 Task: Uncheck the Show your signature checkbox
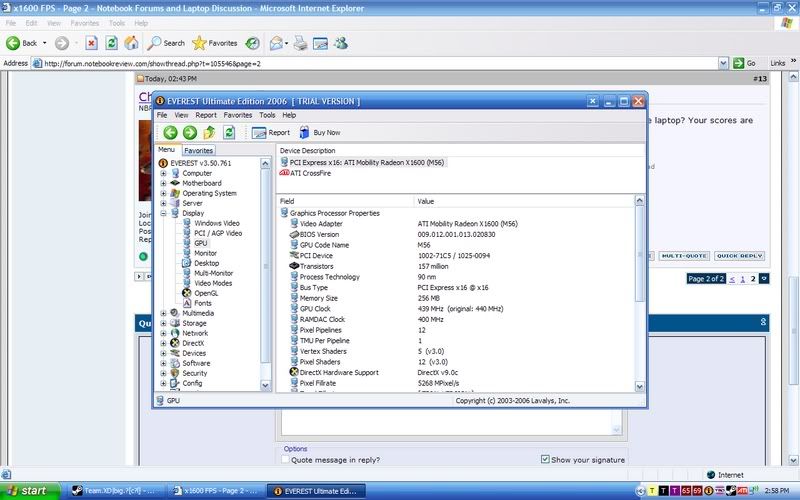point(545,460)
